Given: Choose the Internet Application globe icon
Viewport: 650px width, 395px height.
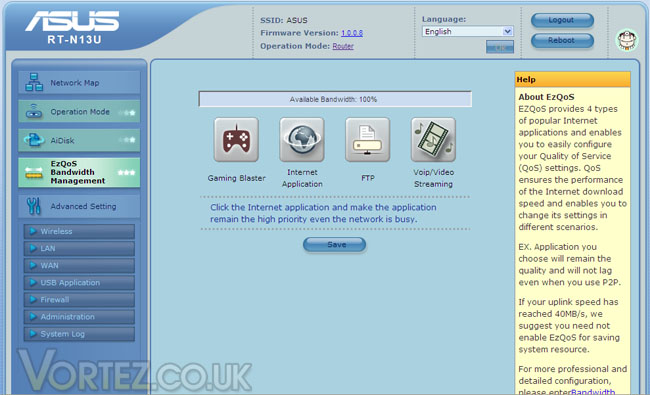Looking at the screenshot, I should click(x=302, y=140).
